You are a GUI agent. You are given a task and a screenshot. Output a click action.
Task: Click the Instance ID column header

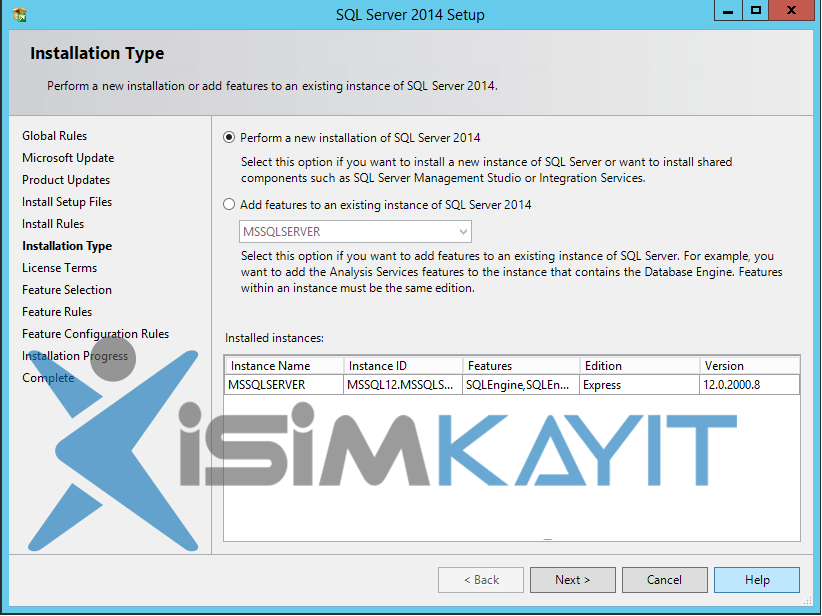(x=402, y=366)
